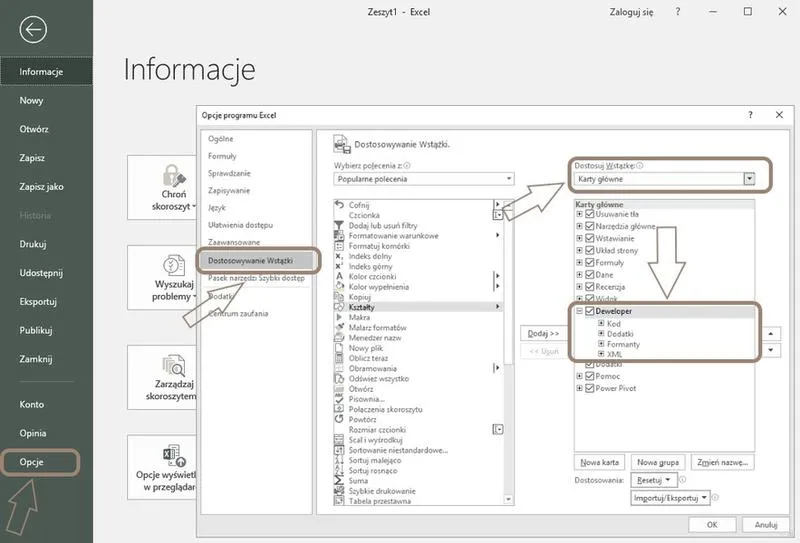Uncheck the Usuwanie tła checkbox
Viewport: 800px width, 543px height.
point(590,214)
